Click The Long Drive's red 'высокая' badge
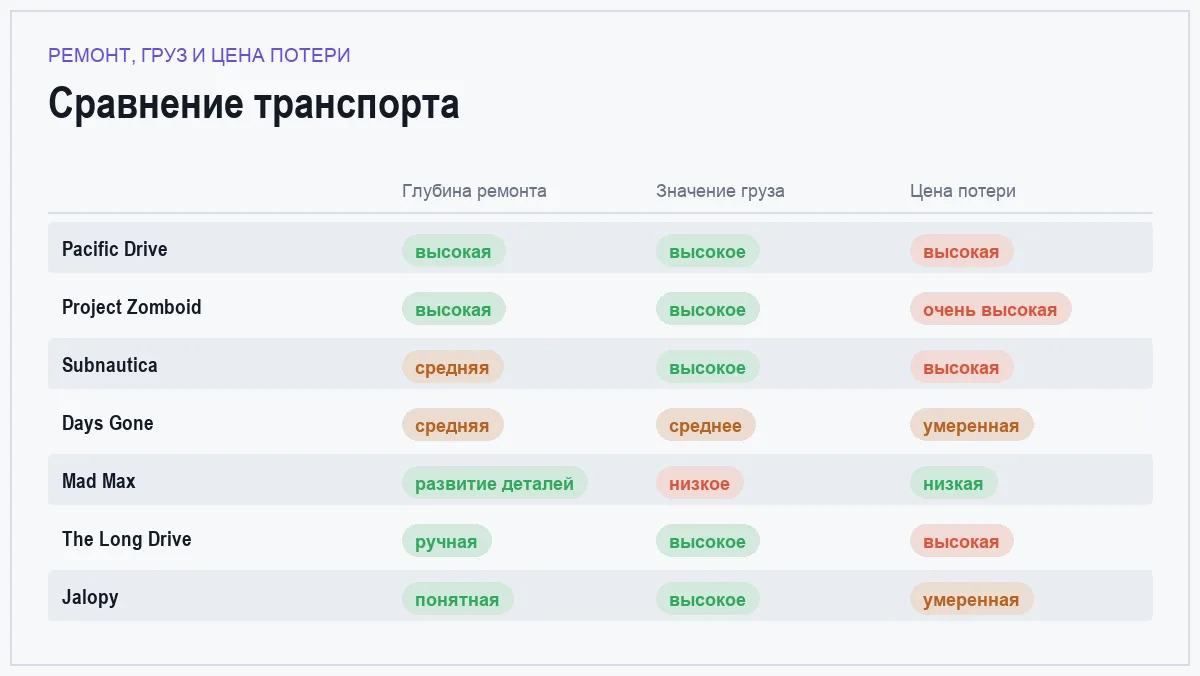The image size is (1200, 676). [962, 541]
